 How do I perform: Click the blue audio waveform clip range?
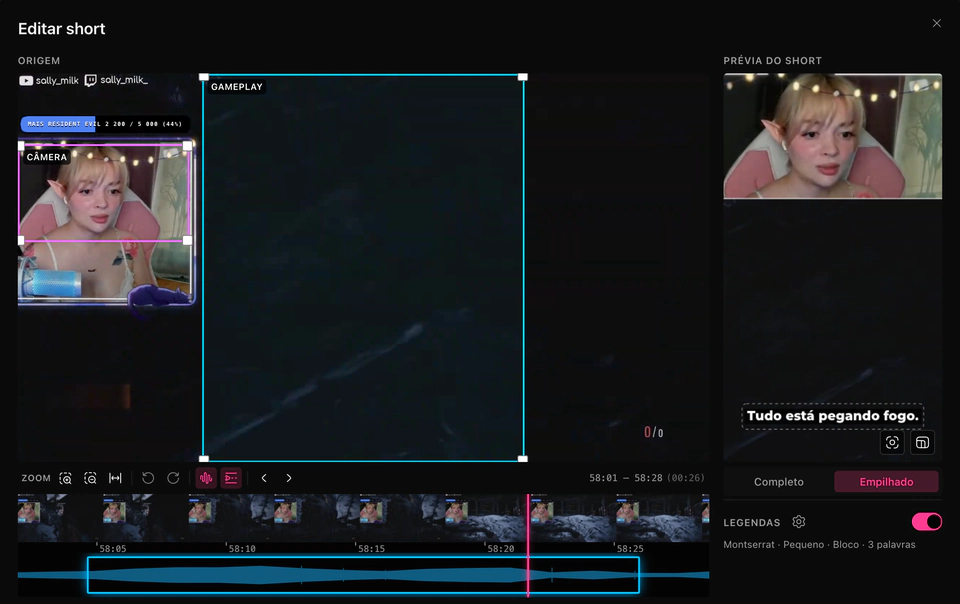[364, 575]
